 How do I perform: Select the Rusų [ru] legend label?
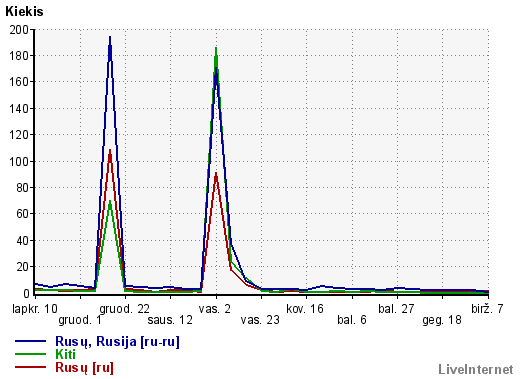pyautogui.click(x=84, y=368)
